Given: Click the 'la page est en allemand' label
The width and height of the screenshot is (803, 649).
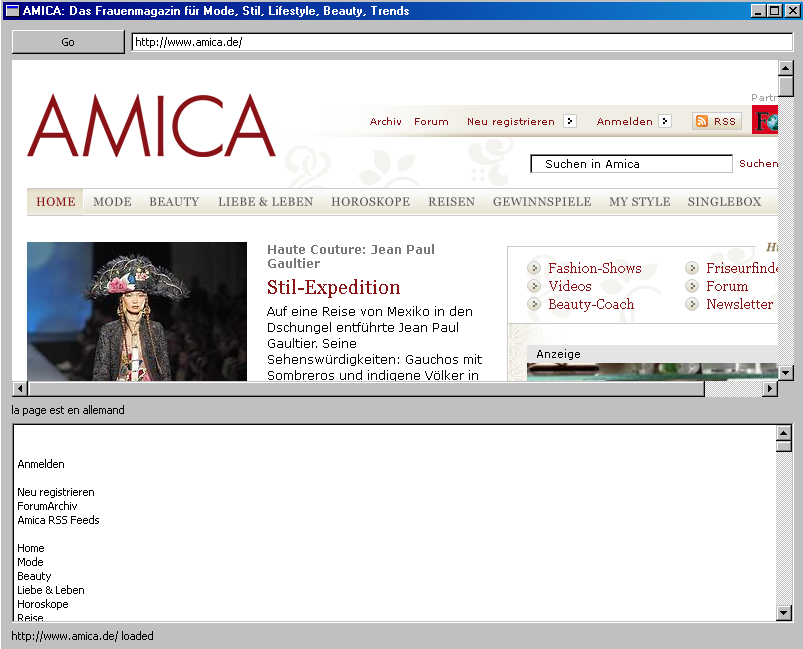Looking at the screenshot, I should coord(68,410).
